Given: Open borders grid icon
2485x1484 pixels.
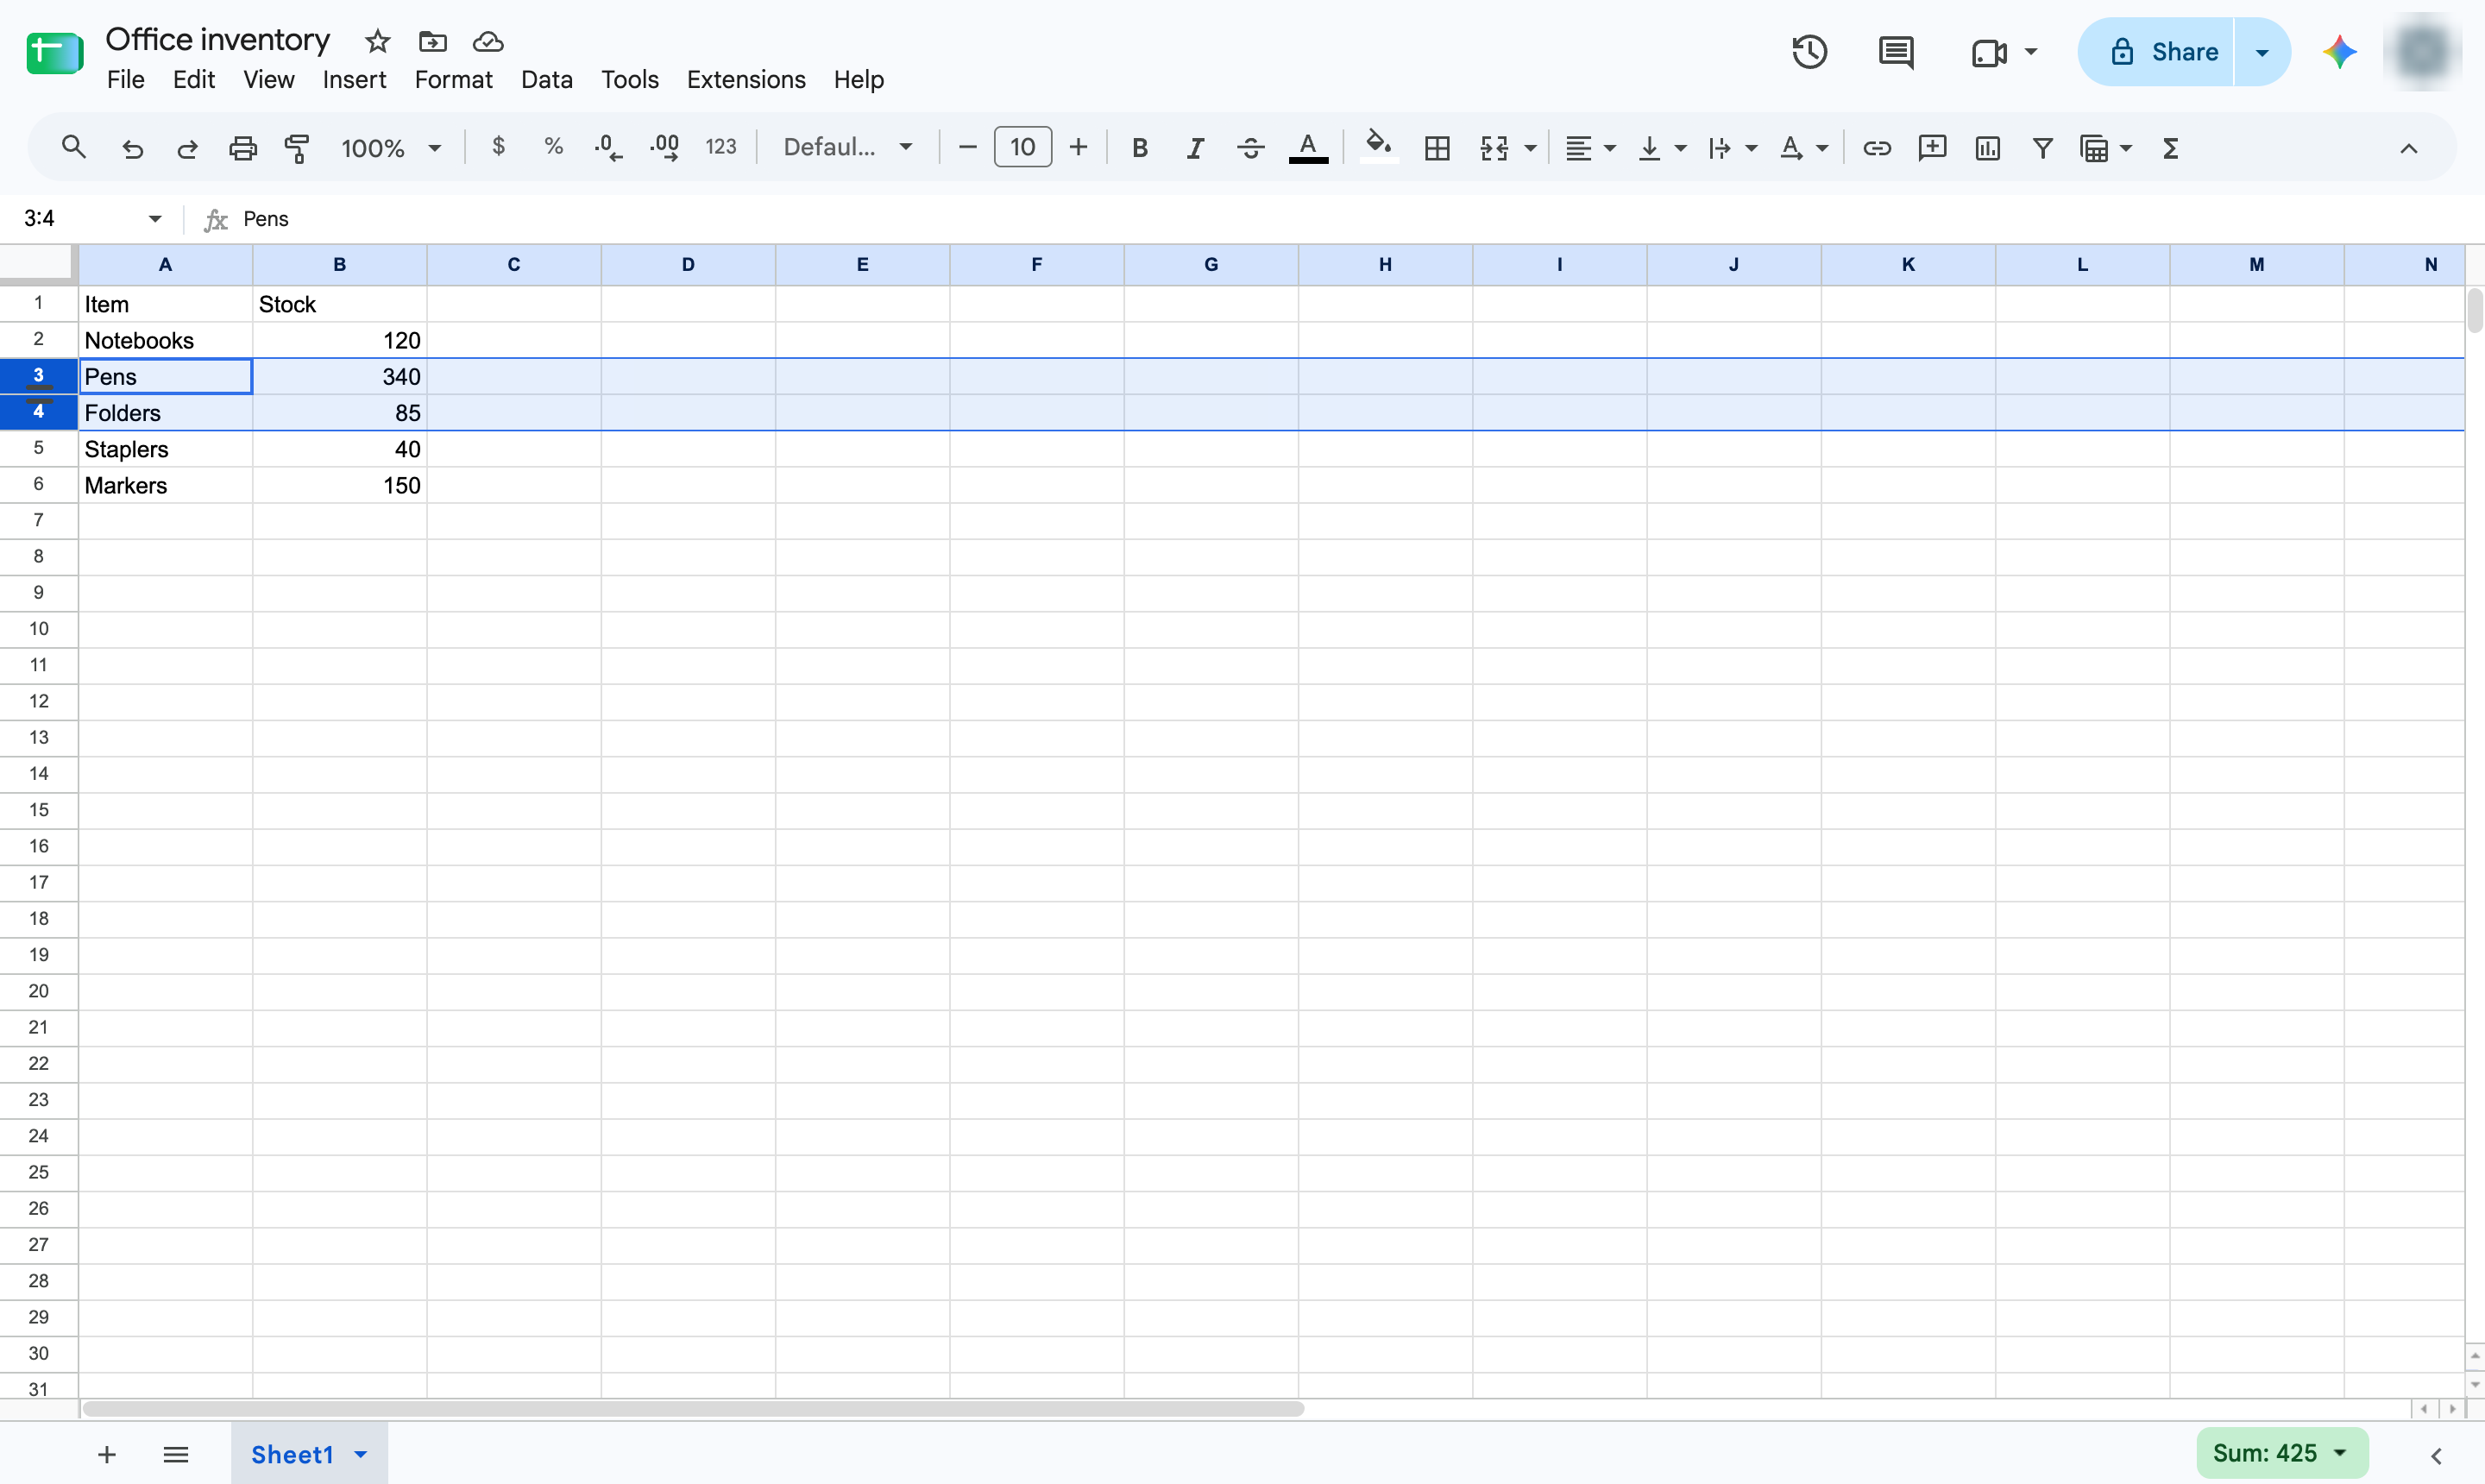Looking at the screenshot, I should point(1437,148).
